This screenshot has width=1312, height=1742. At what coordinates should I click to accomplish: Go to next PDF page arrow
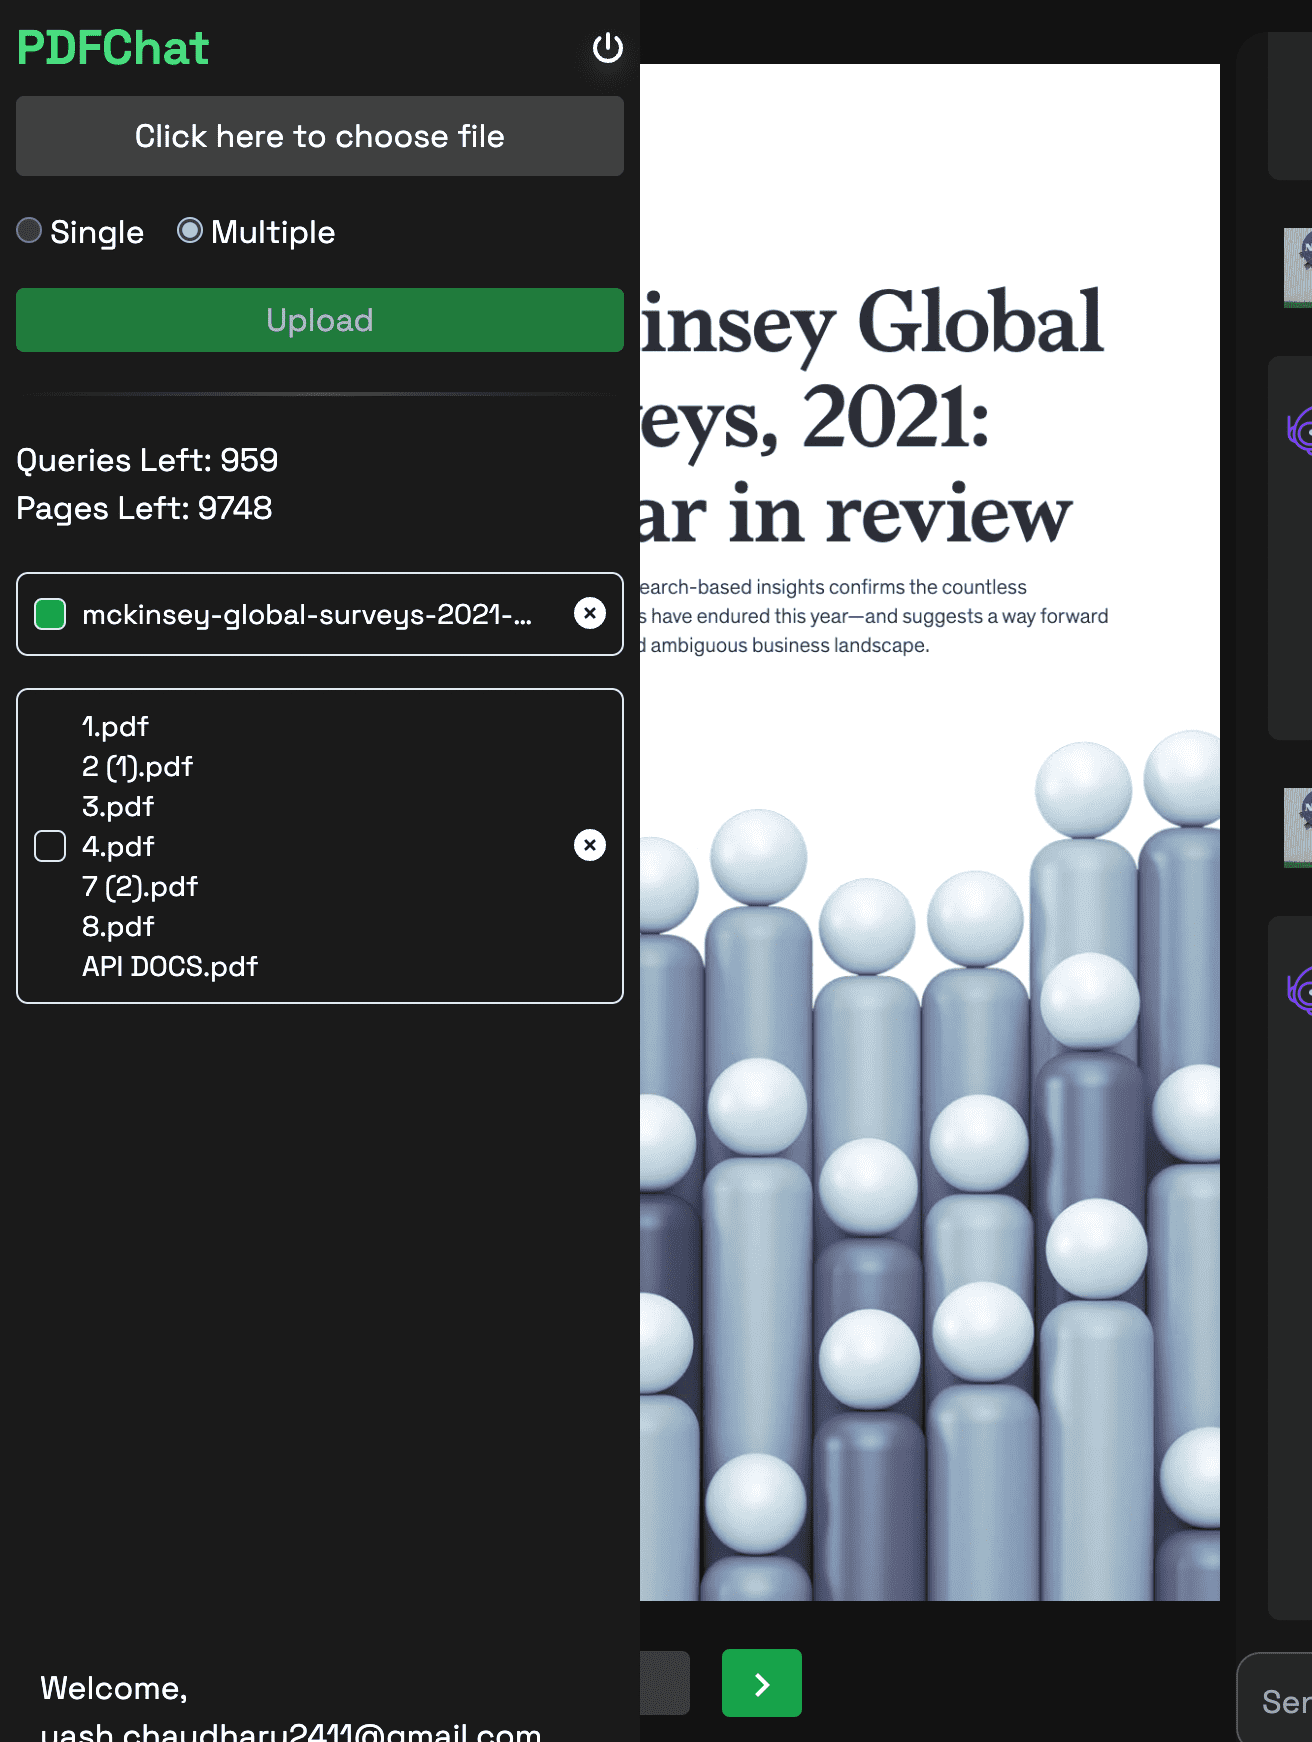point(762,1684)
